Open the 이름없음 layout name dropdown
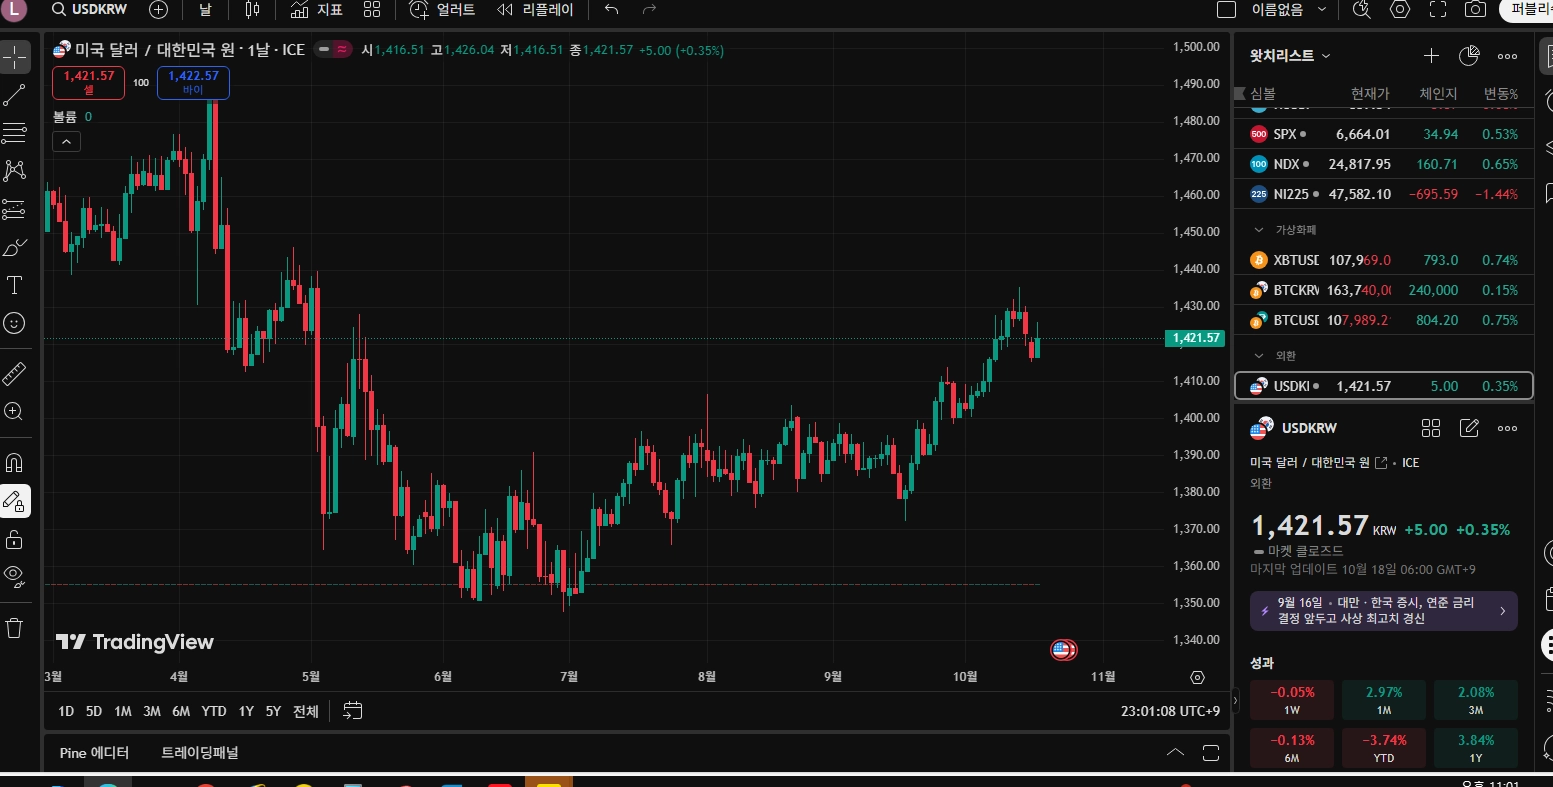This screenshot has width=1553, height=787. coord(1289,9)
